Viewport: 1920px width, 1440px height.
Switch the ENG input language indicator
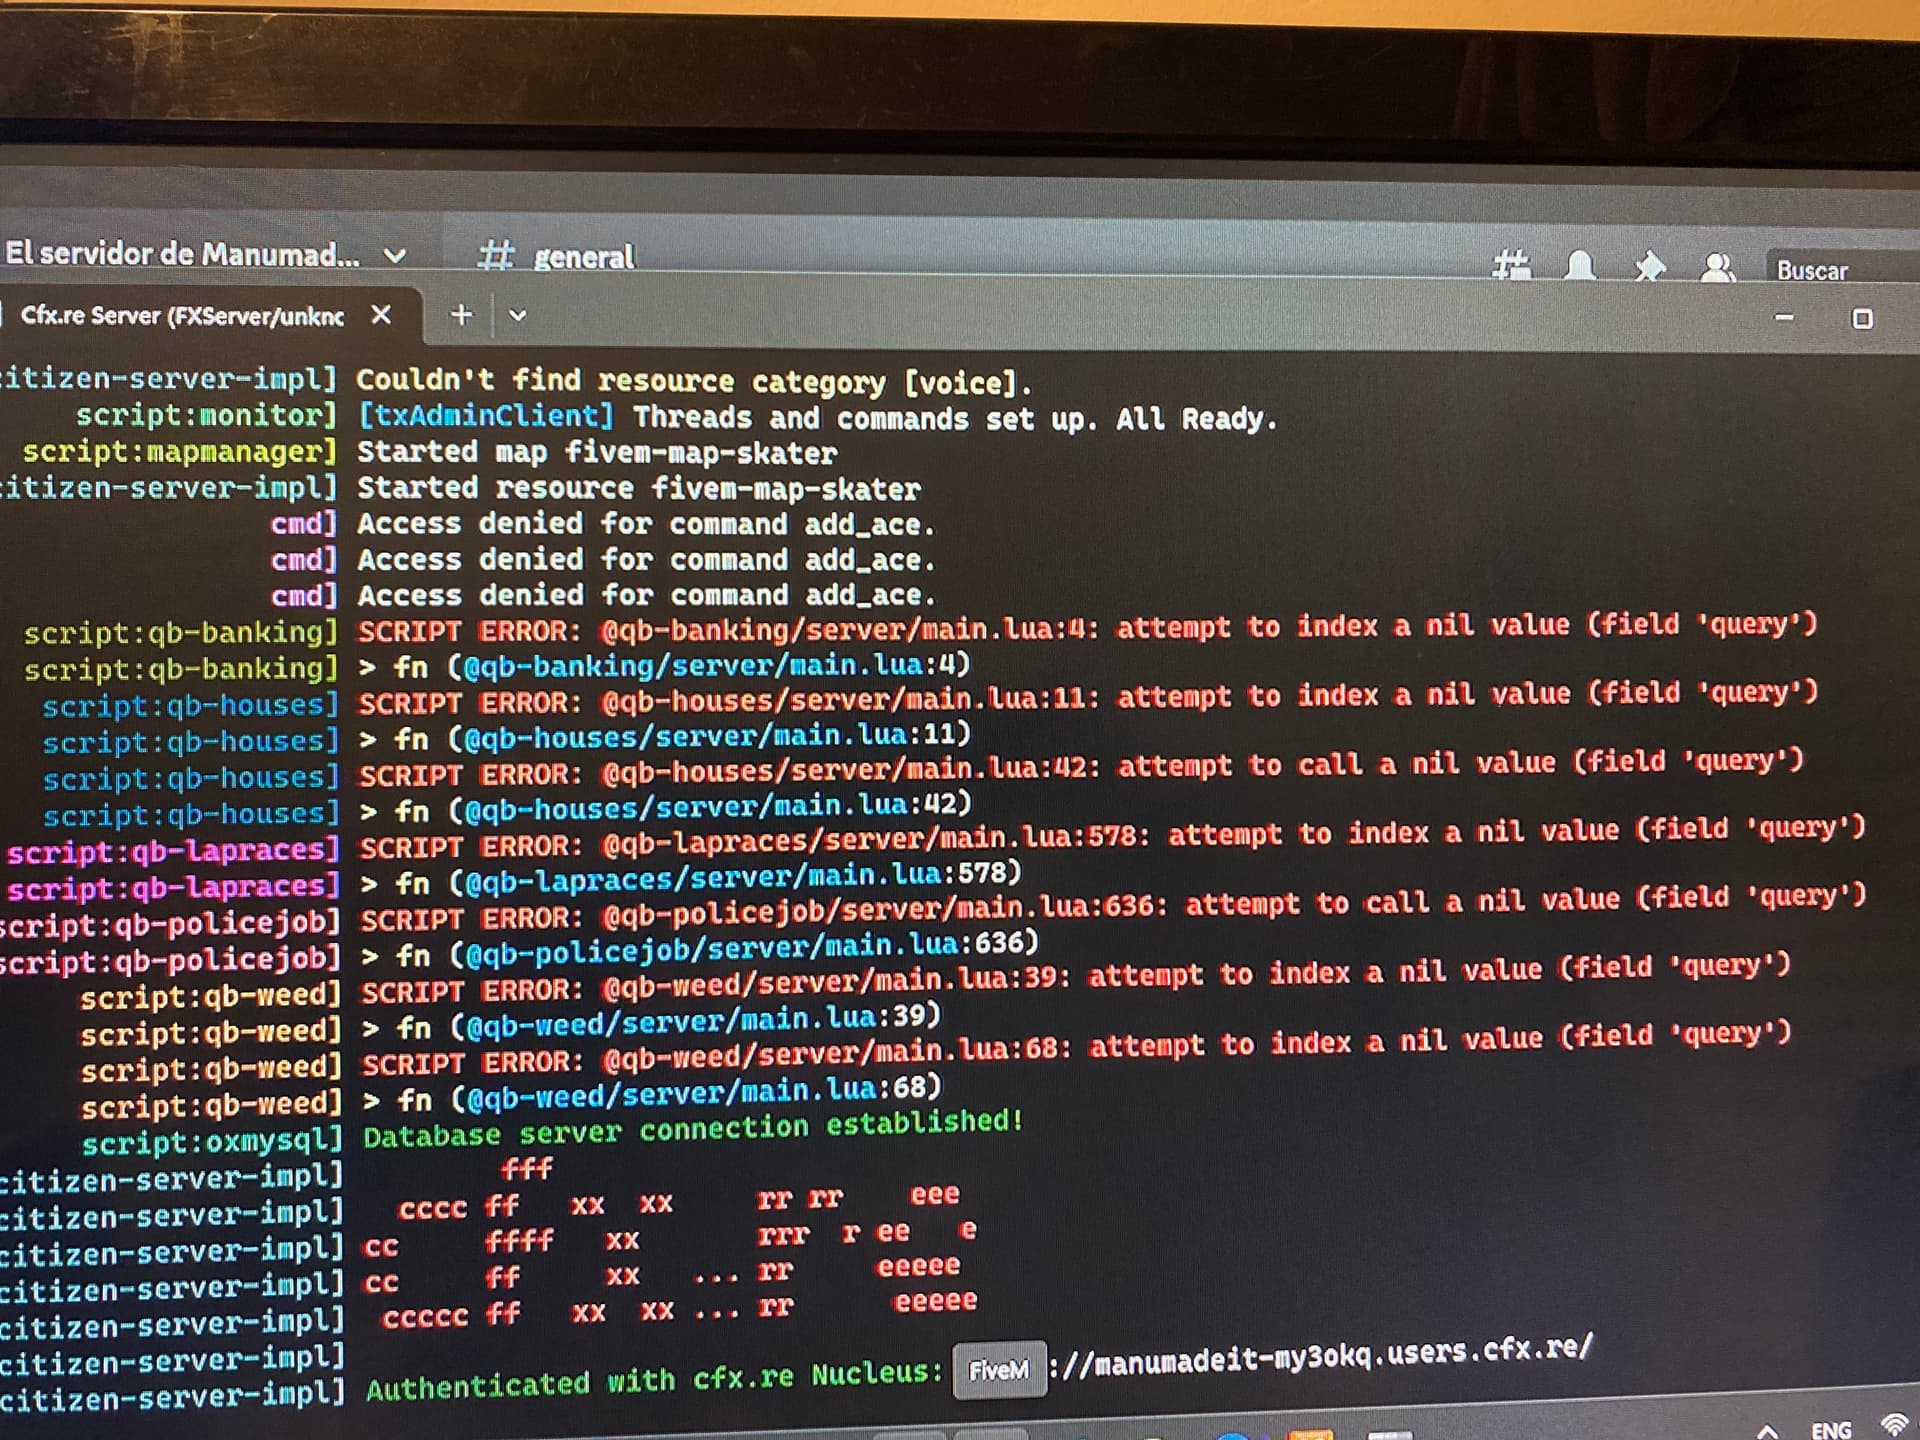coord(1831,1430)
